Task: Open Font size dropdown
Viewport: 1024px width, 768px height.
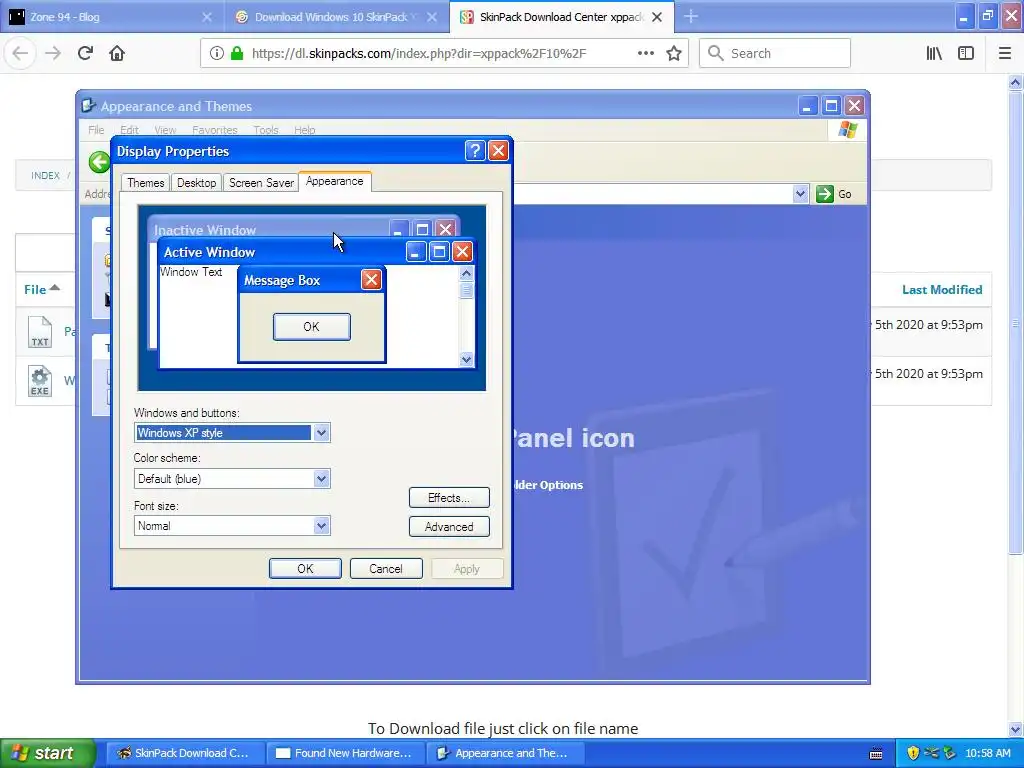Action: (x=321, y=526)
